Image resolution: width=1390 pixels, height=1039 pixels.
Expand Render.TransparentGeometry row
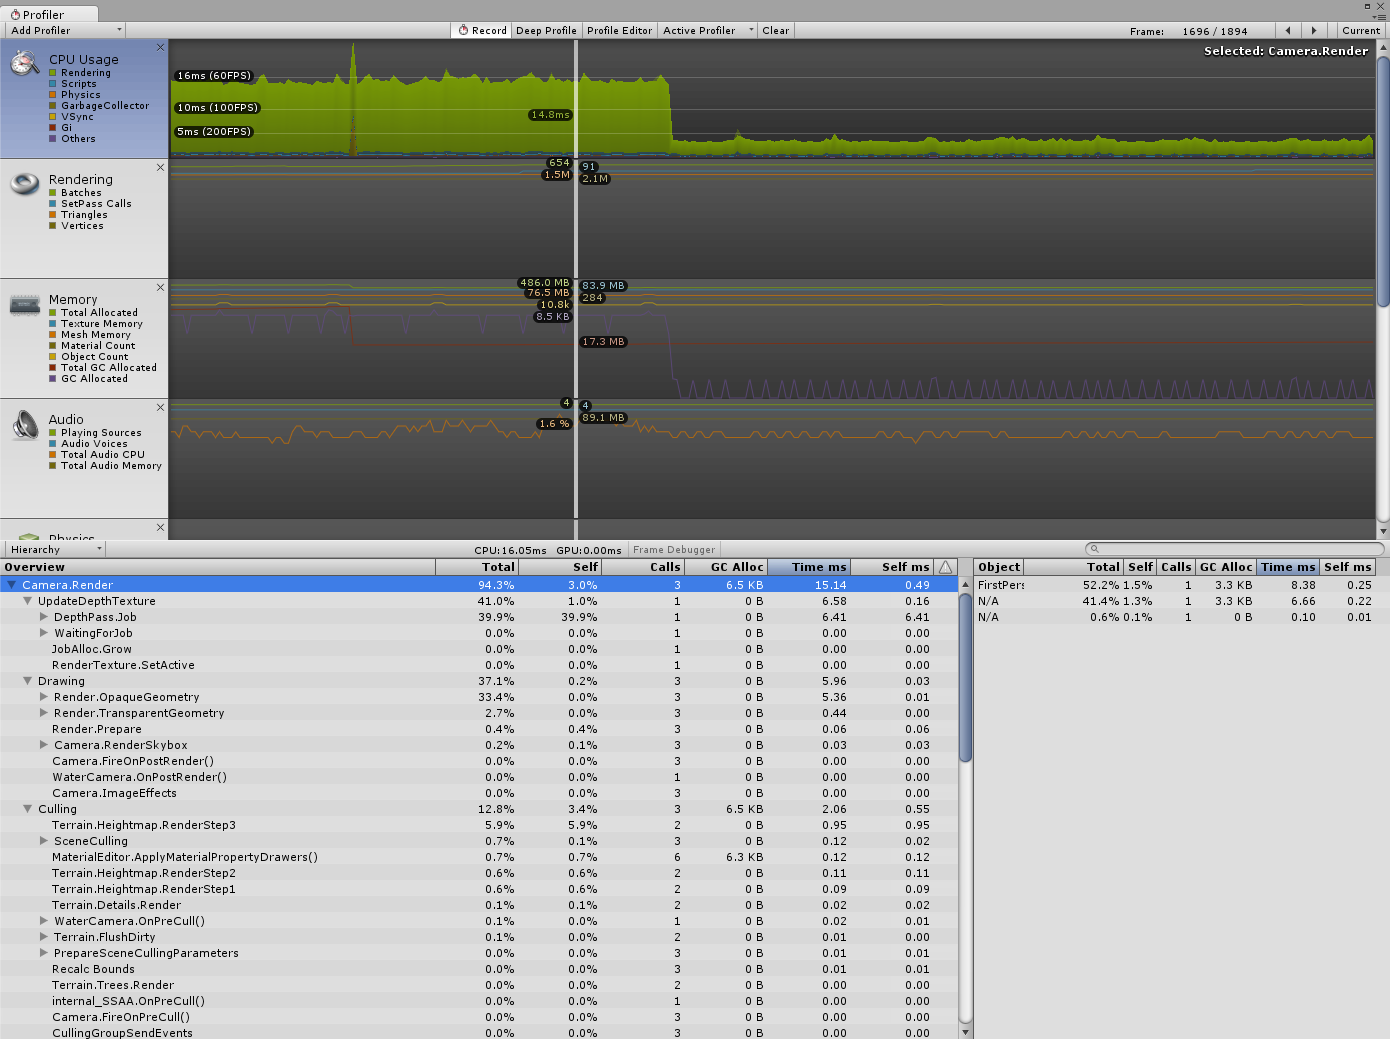44,713
